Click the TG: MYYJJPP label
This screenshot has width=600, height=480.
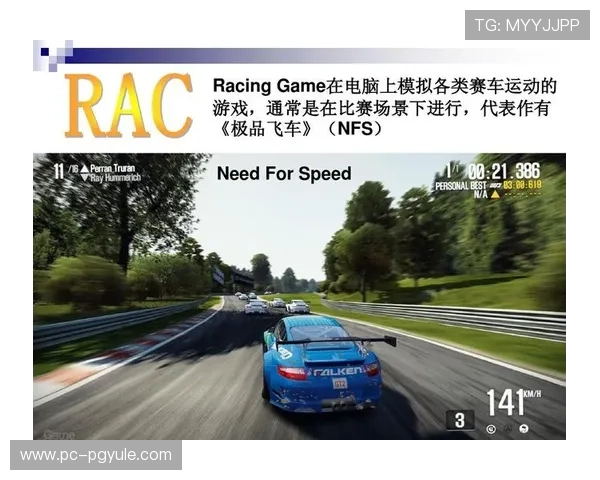click(x=527, y=24)
